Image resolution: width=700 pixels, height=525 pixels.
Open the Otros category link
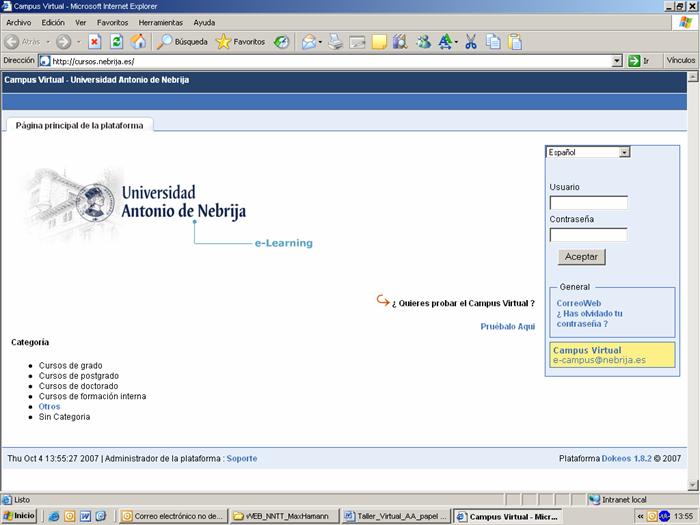pyautogui.click(x=49, y=407)
